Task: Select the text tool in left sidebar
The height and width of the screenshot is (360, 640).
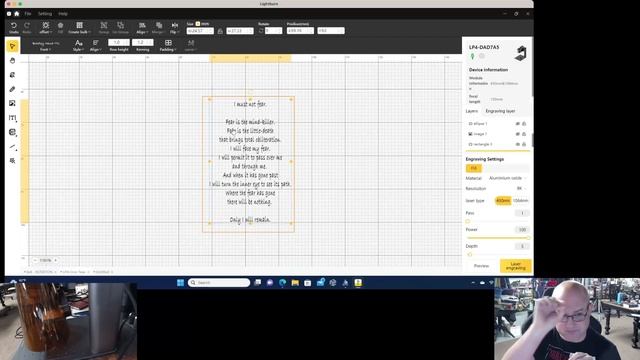Action: [12, 118]
